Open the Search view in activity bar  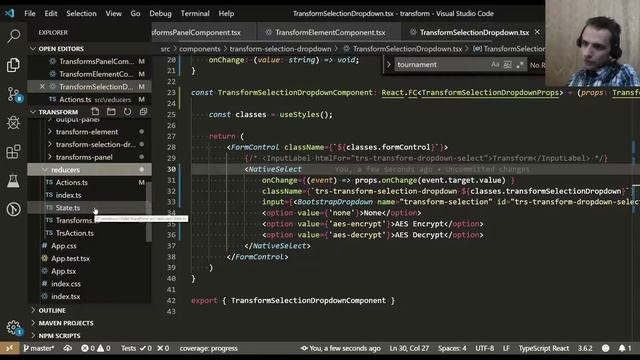pyautogui.click(x=13, y=36)
